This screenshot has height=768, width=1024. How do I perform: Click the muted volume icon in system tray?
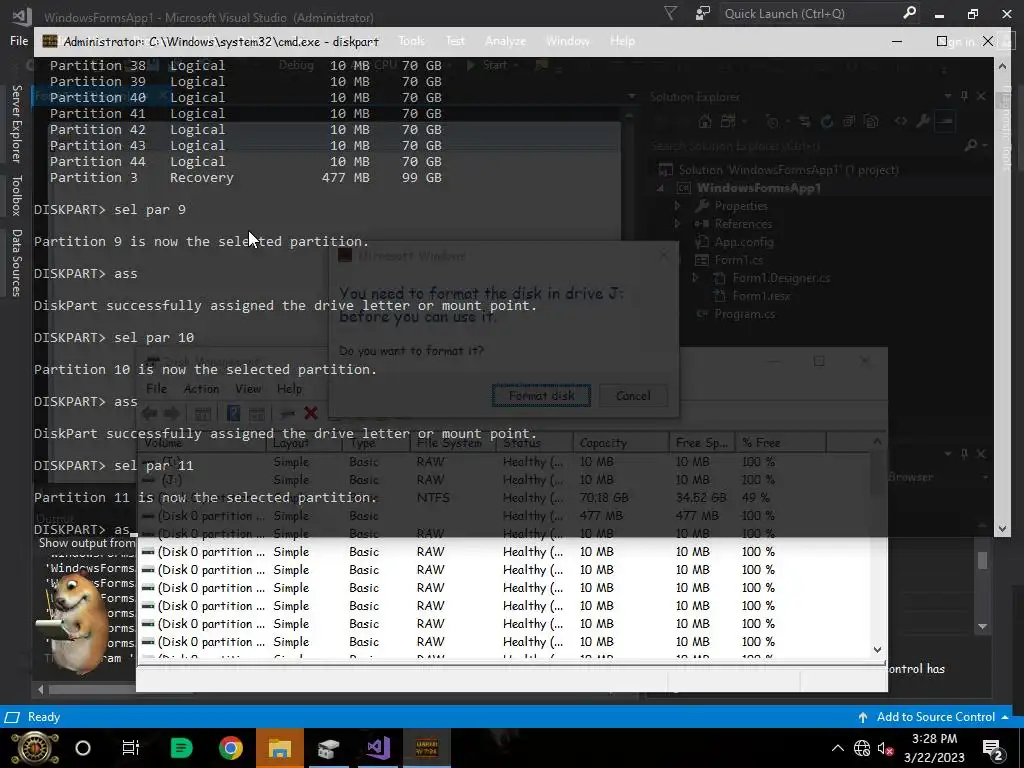[886, 748]
